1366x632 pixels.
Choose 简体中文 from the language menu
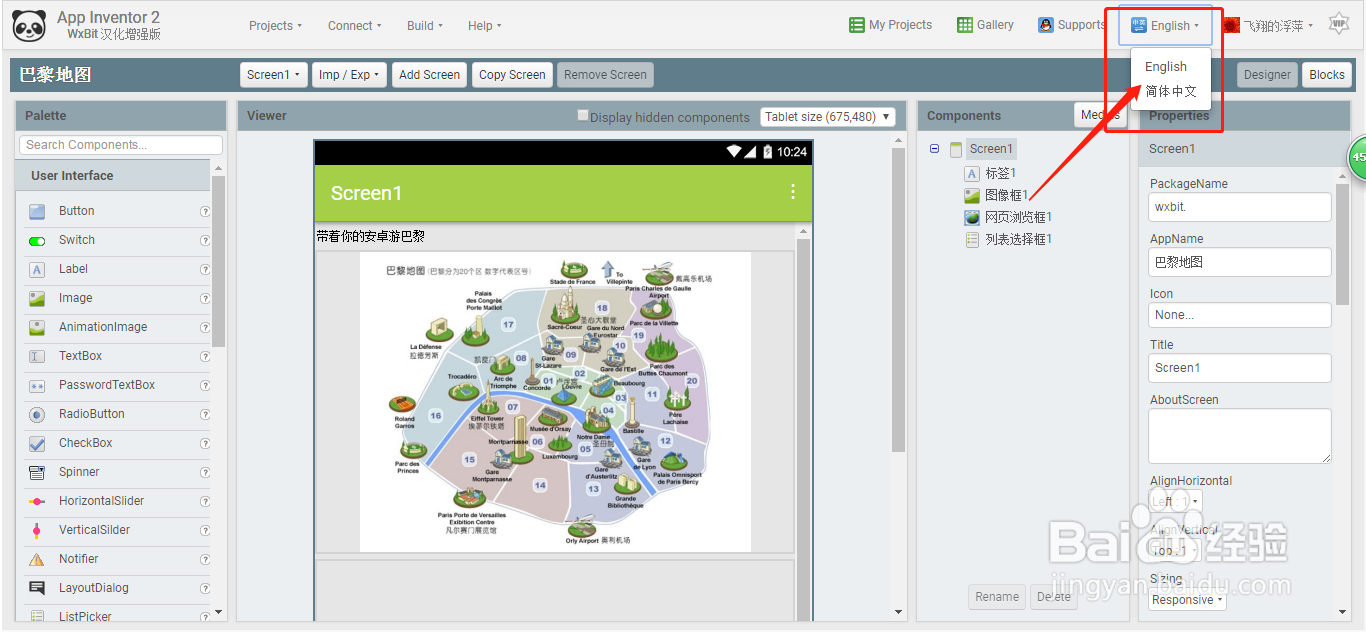pyautogui.click(x=1171, y=91)
